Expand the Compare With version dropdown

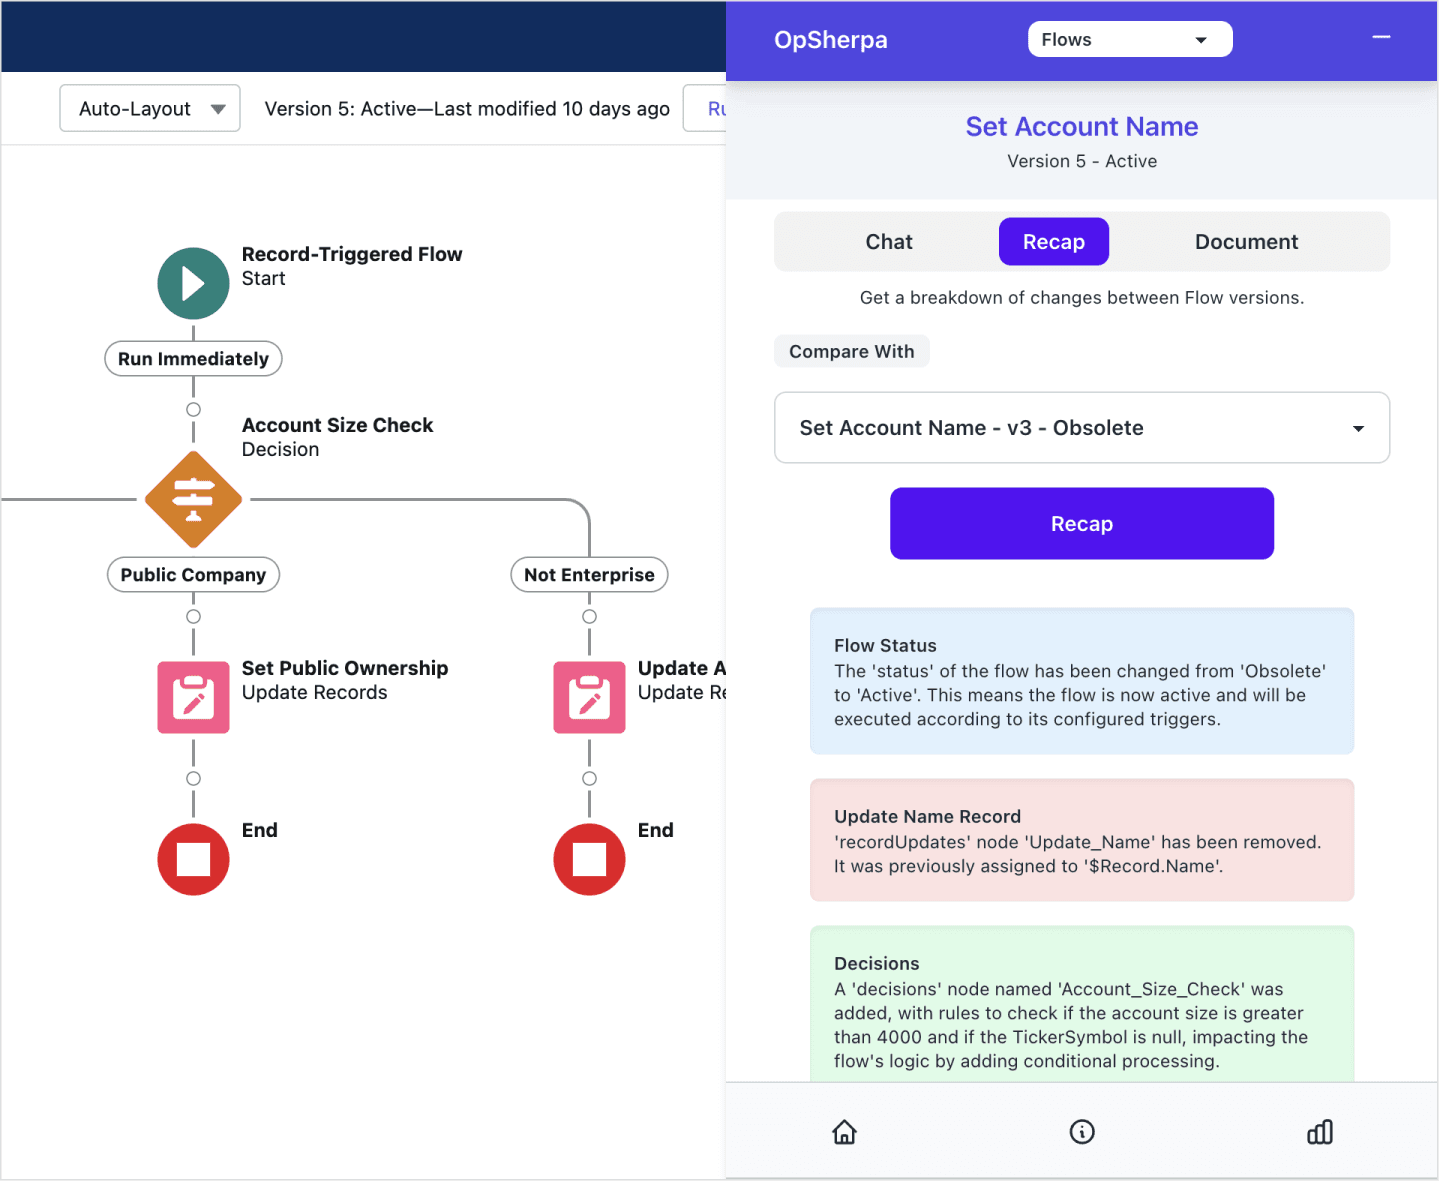[x=1082, y=428]
